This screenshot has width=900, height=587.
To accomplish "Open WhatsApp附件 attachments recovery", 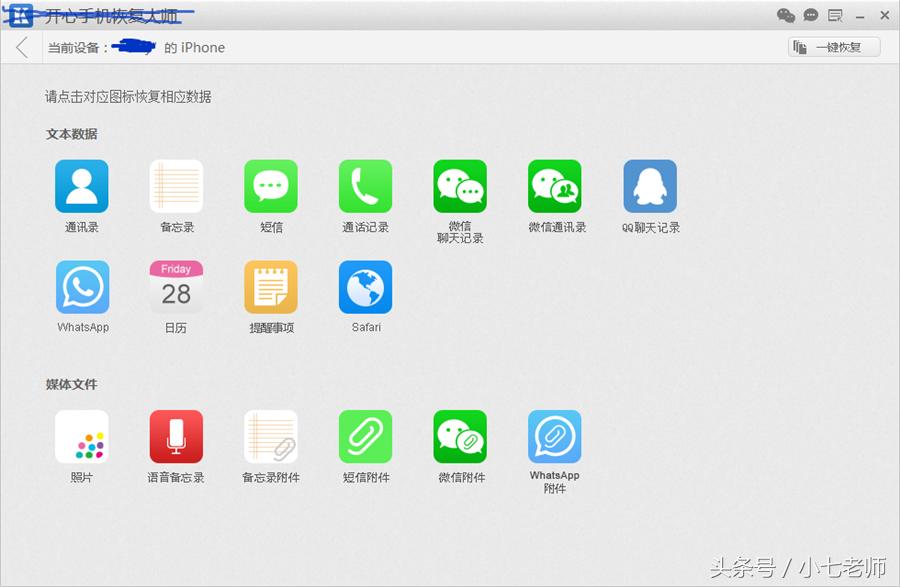I will tap(554, 437).
